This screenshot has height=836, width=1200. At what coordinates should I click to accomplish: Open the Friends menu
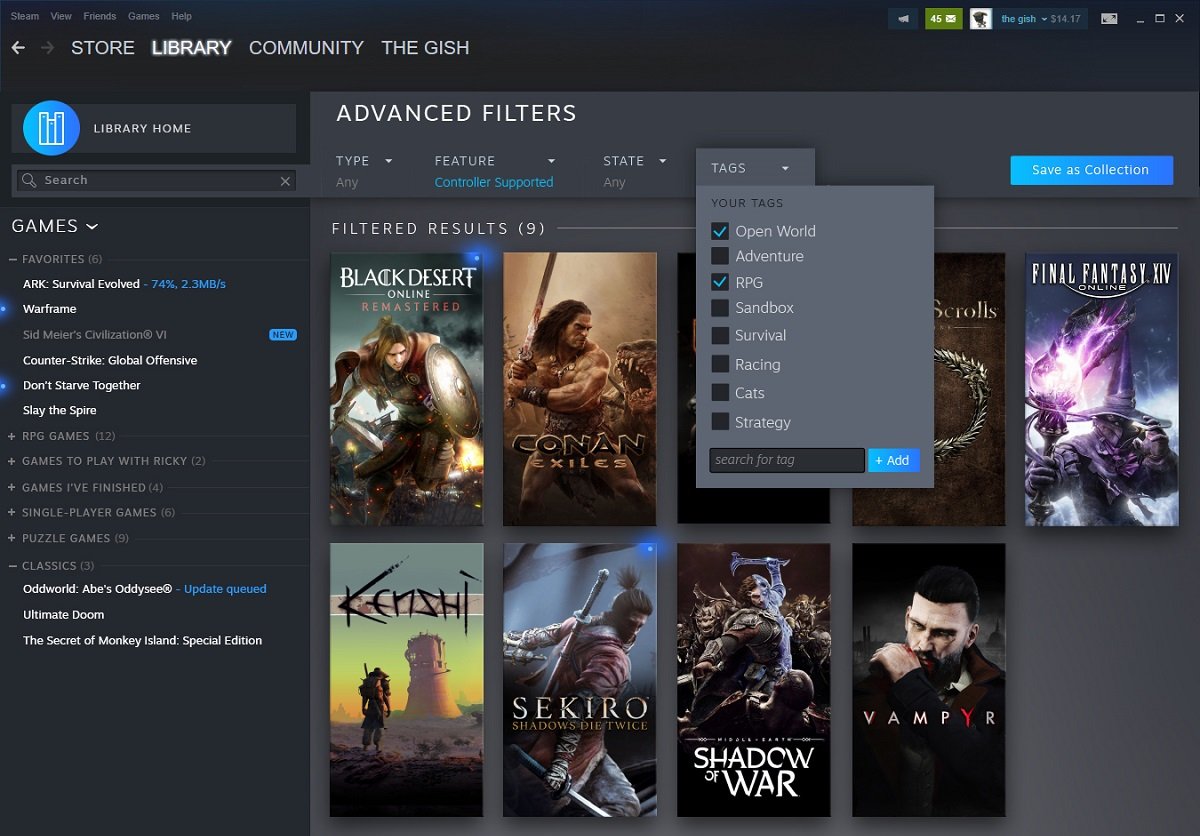coord(99,17)
